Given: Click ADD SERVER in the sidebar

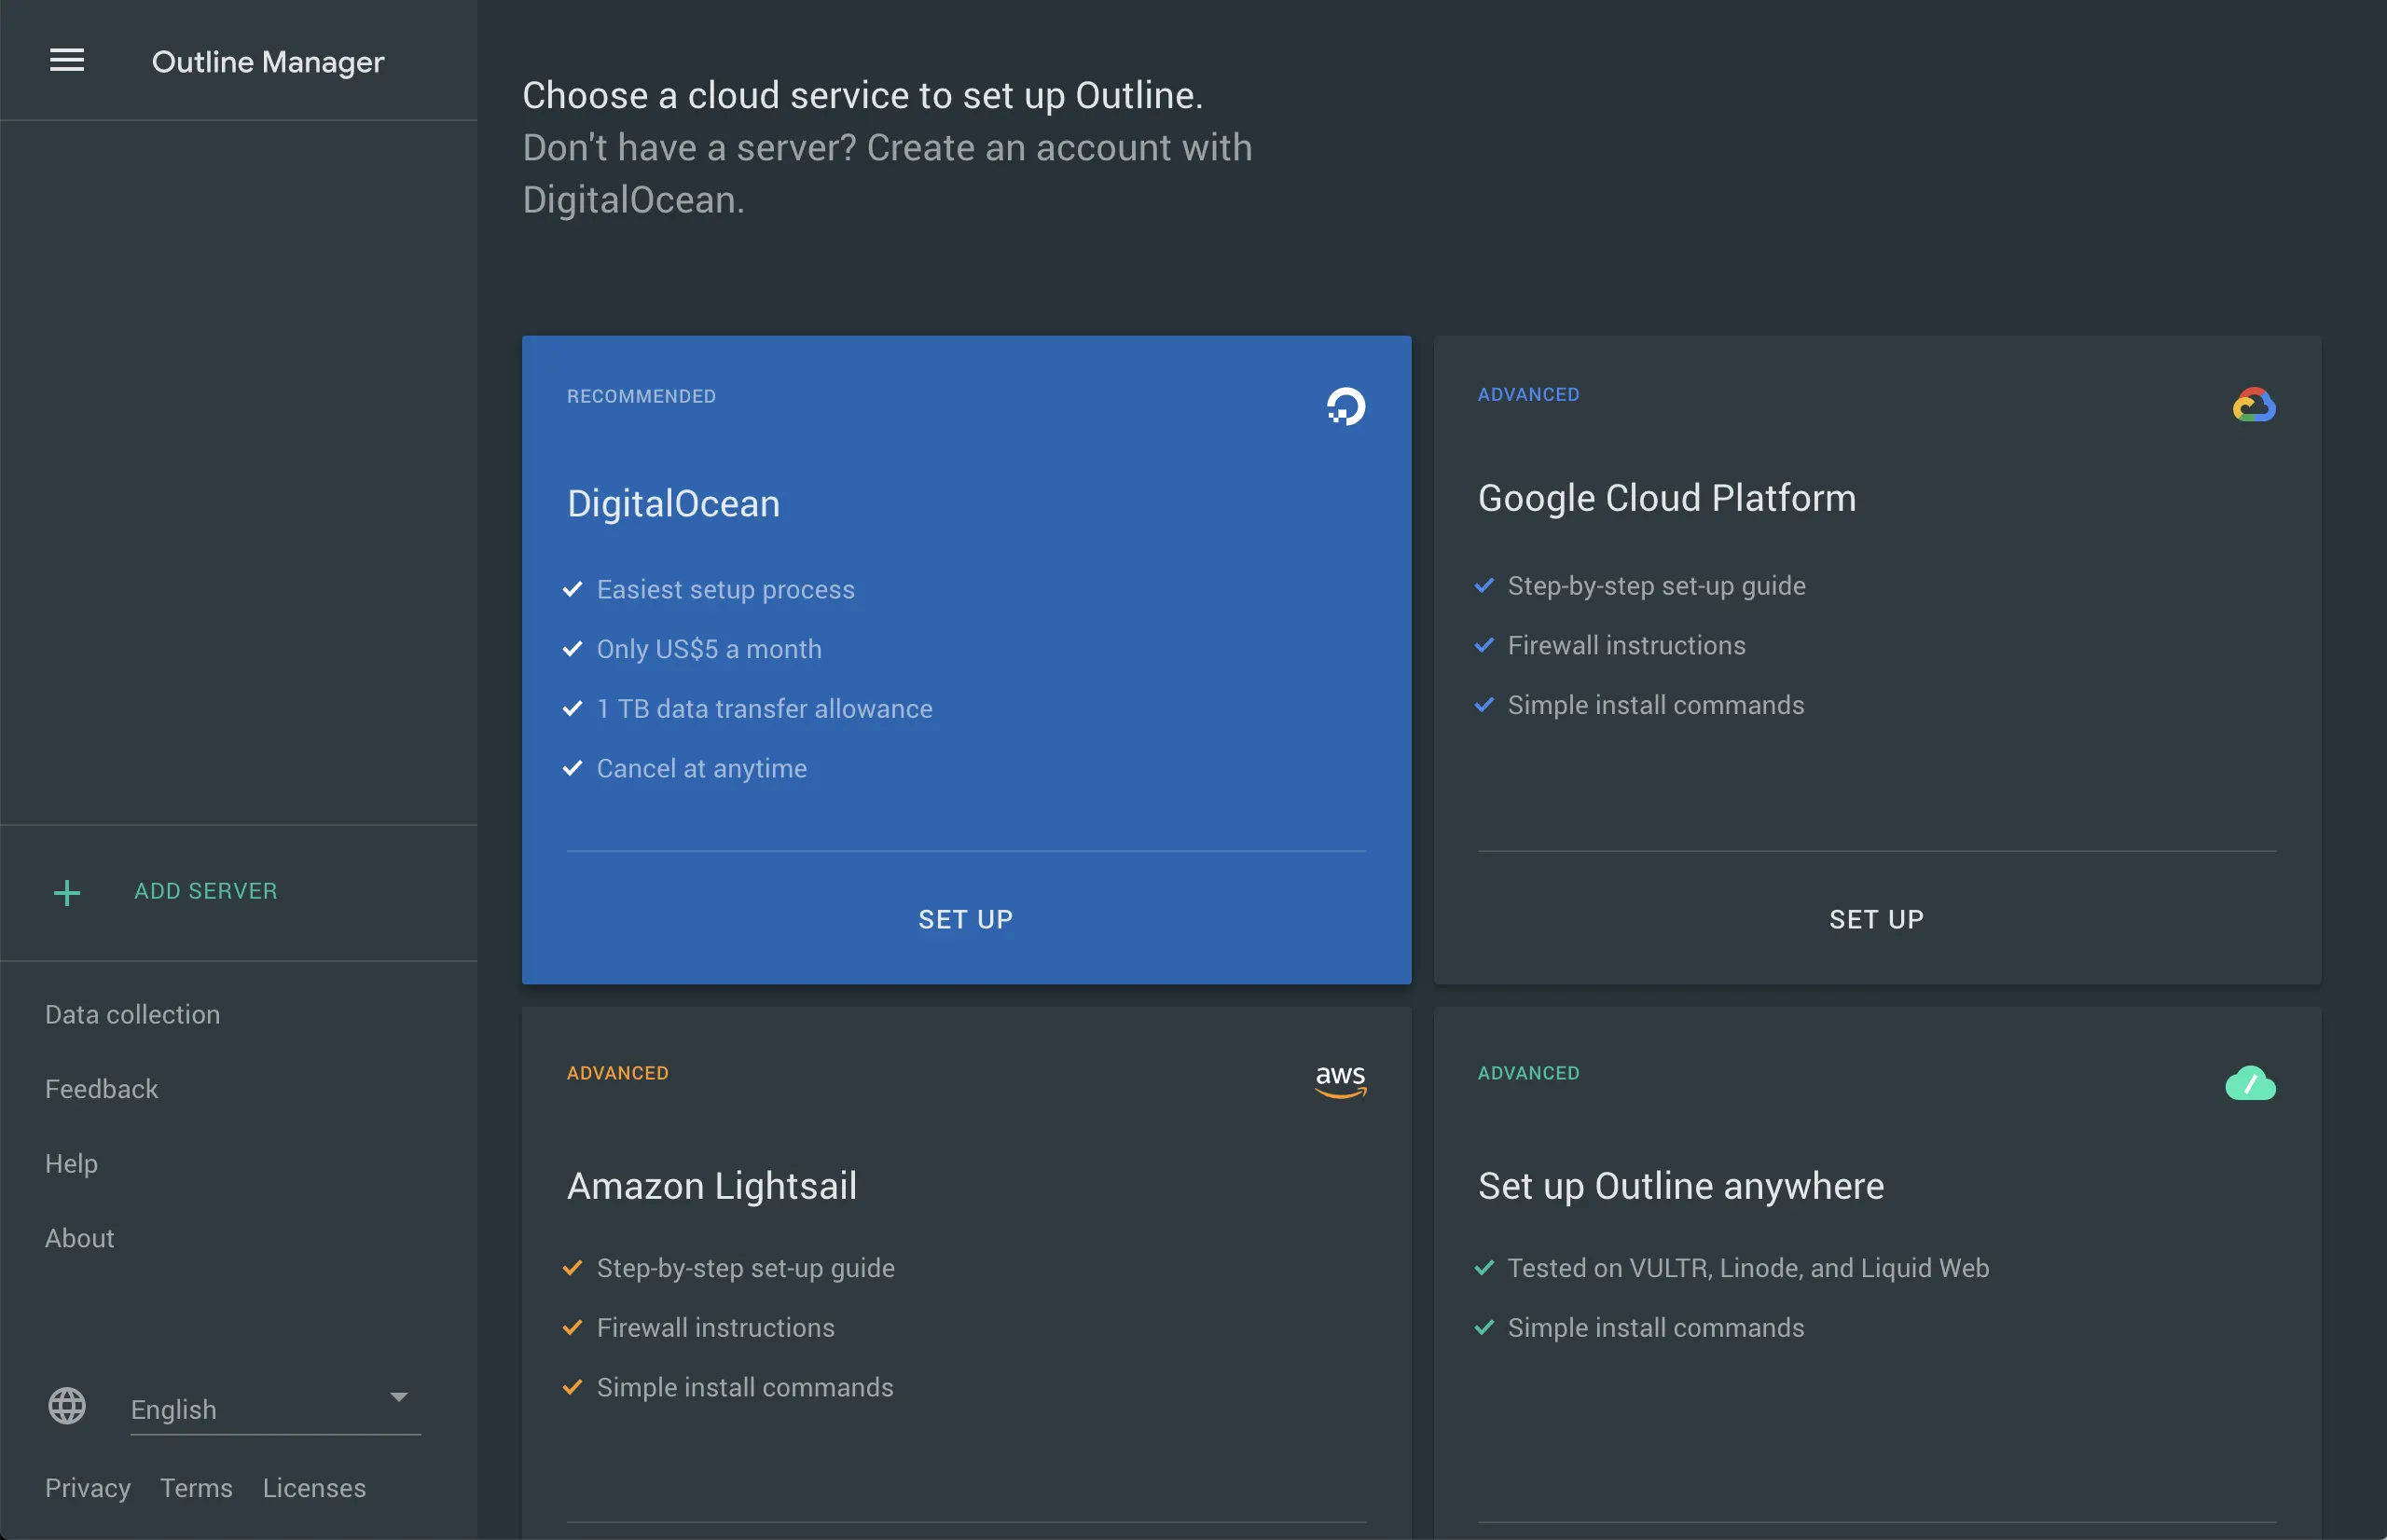Looking at the screenshot, I should coord(206,891).
